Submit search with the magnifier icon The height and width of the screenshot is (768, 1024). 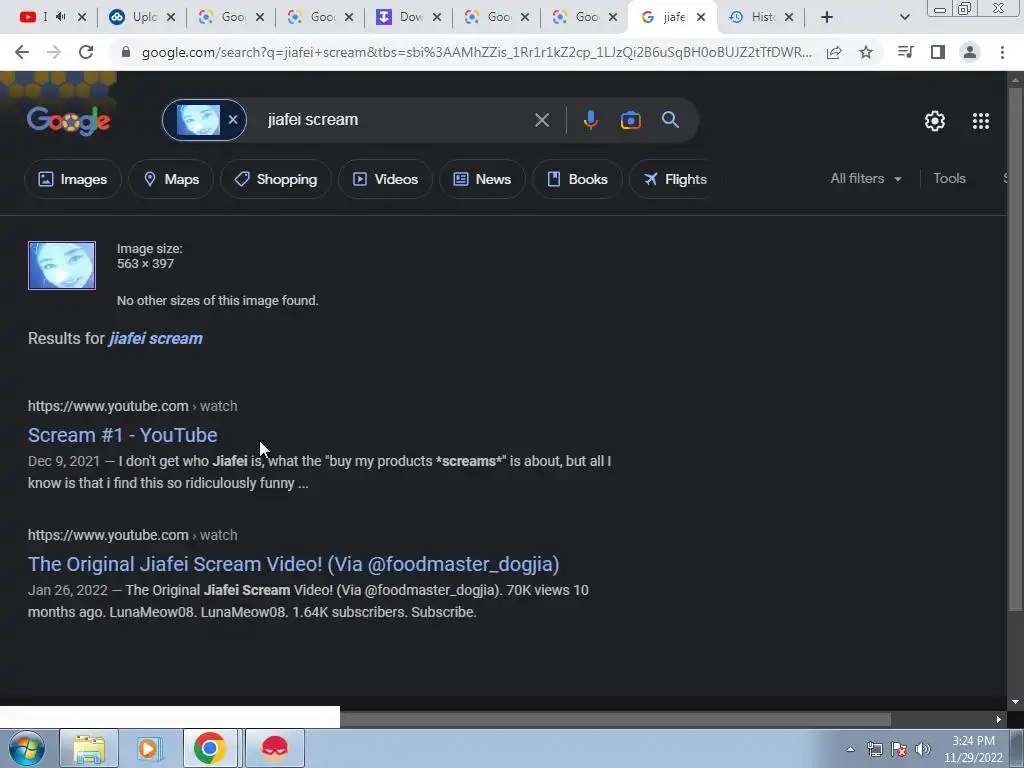tap(670, 120)
